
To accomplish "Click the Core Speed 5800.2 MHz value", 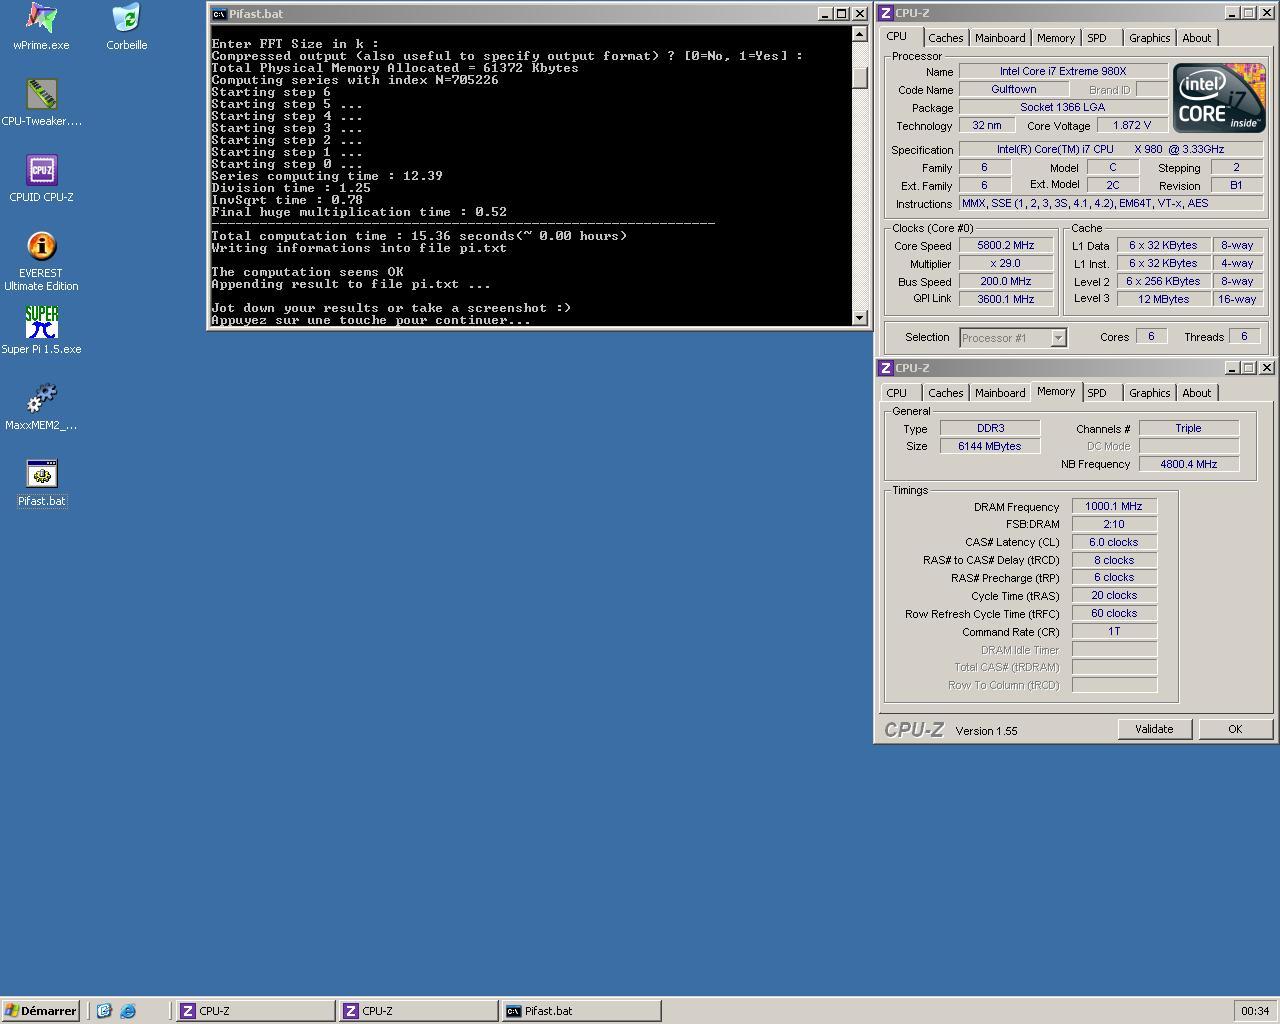I will pyautogui.click(x=1006, y=245).
